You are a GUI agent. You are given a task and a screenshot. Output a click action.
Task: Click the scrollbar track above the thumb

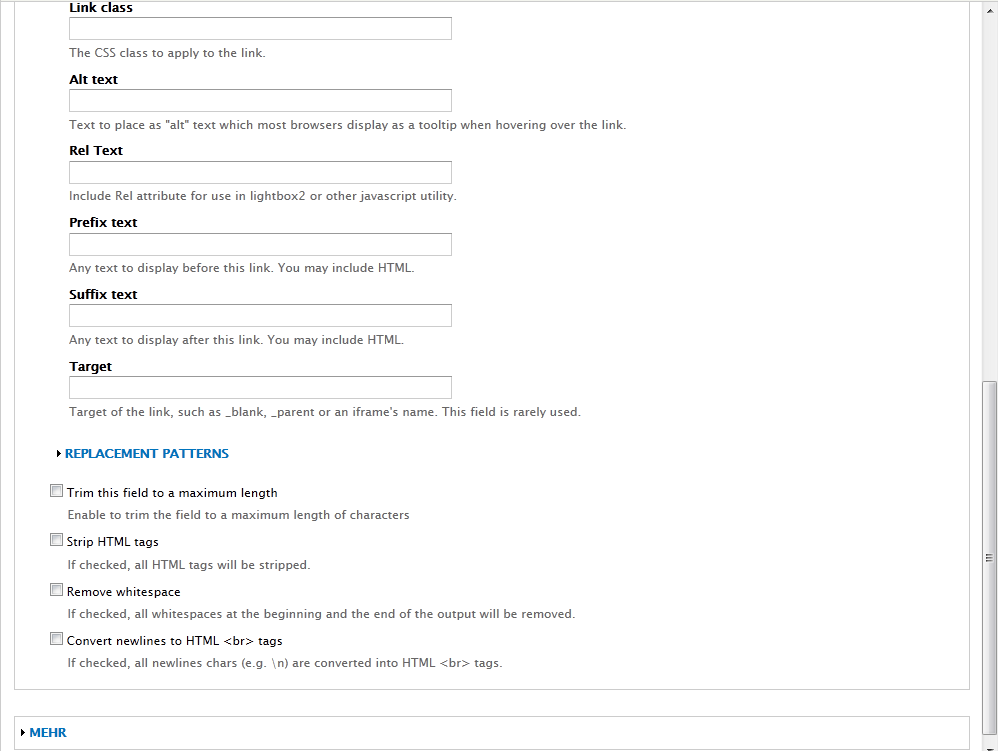[990, 200]
